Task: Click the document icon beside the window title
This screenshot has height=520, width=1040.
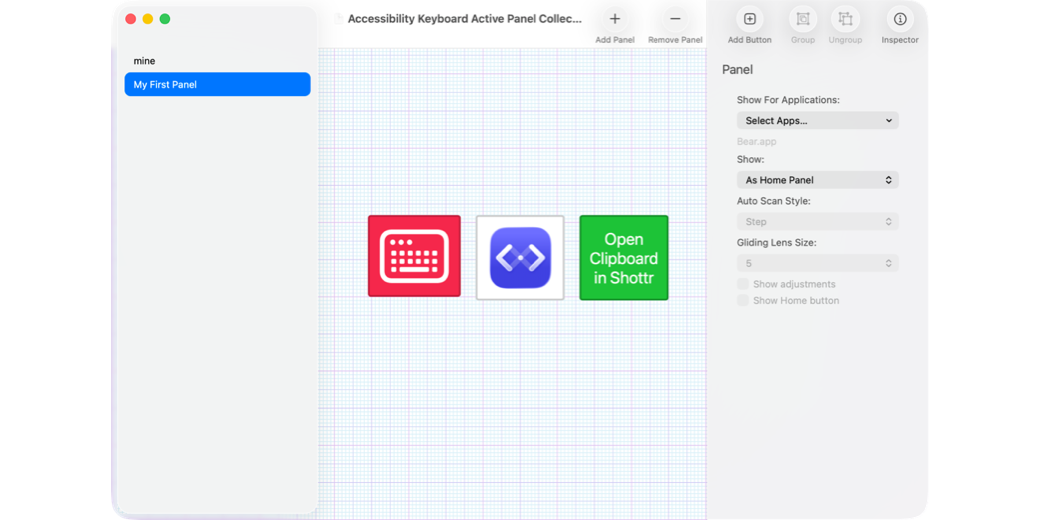Action: click(x=340, y=19)
